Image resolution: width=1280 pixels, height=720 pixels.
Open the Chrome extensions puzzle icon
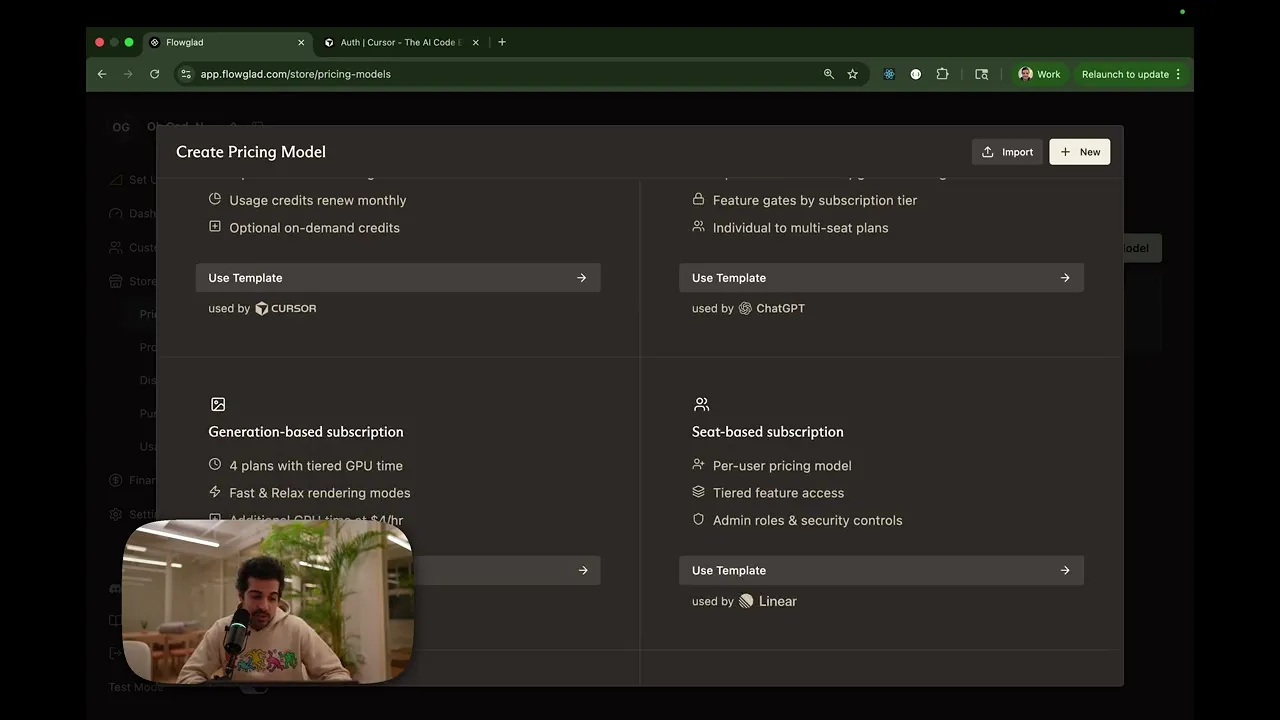coord(942,74)
